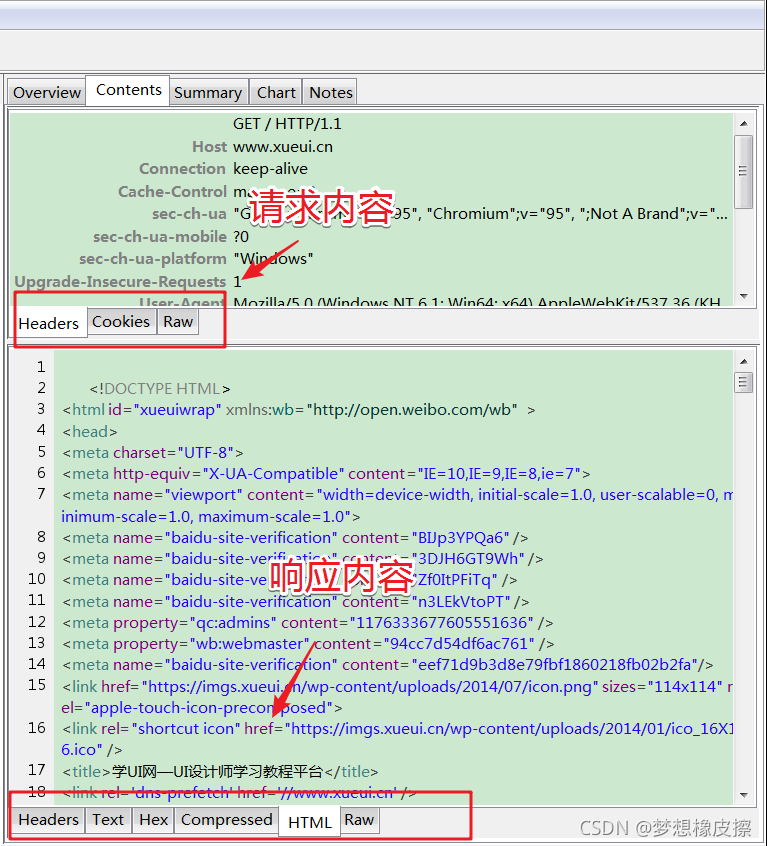Click the DOCTYPE HTML line

point(160,388)
